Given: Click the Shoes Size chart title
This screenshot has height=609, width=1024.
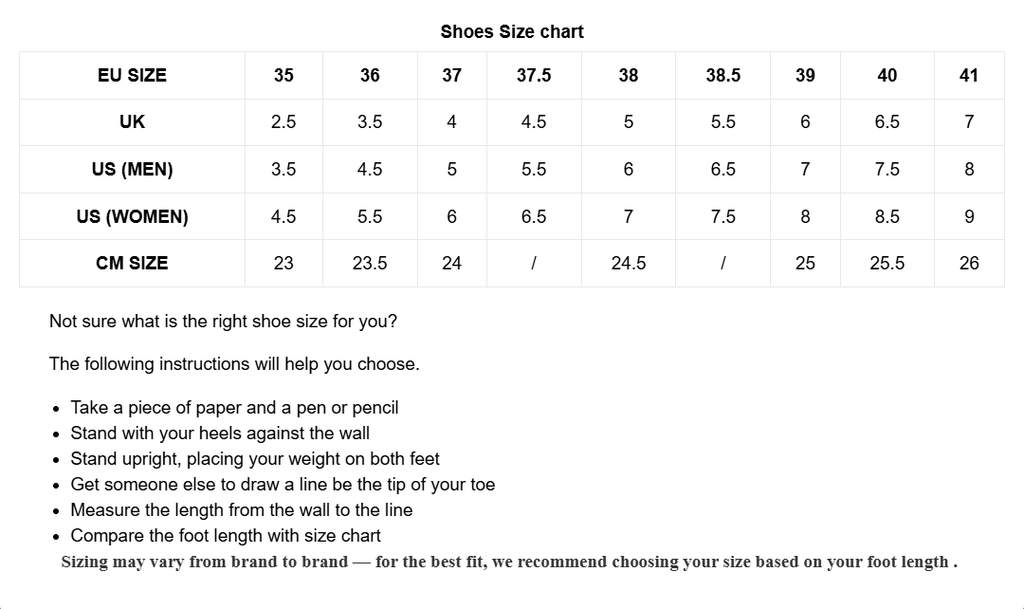Looking at the screenshot, I should [512, 32].
